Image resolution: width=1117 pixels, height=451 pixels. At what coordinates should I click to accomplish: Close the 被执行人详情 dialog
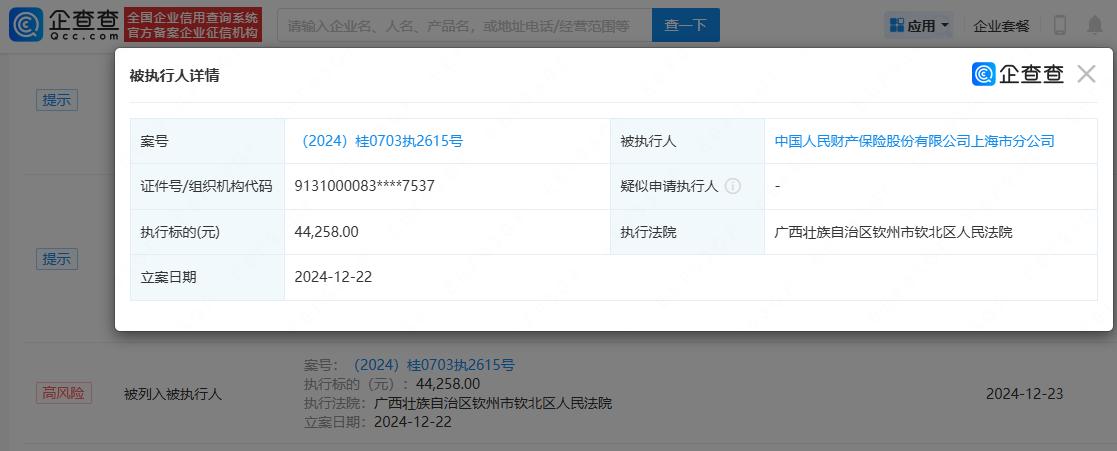pos(1086,74)
